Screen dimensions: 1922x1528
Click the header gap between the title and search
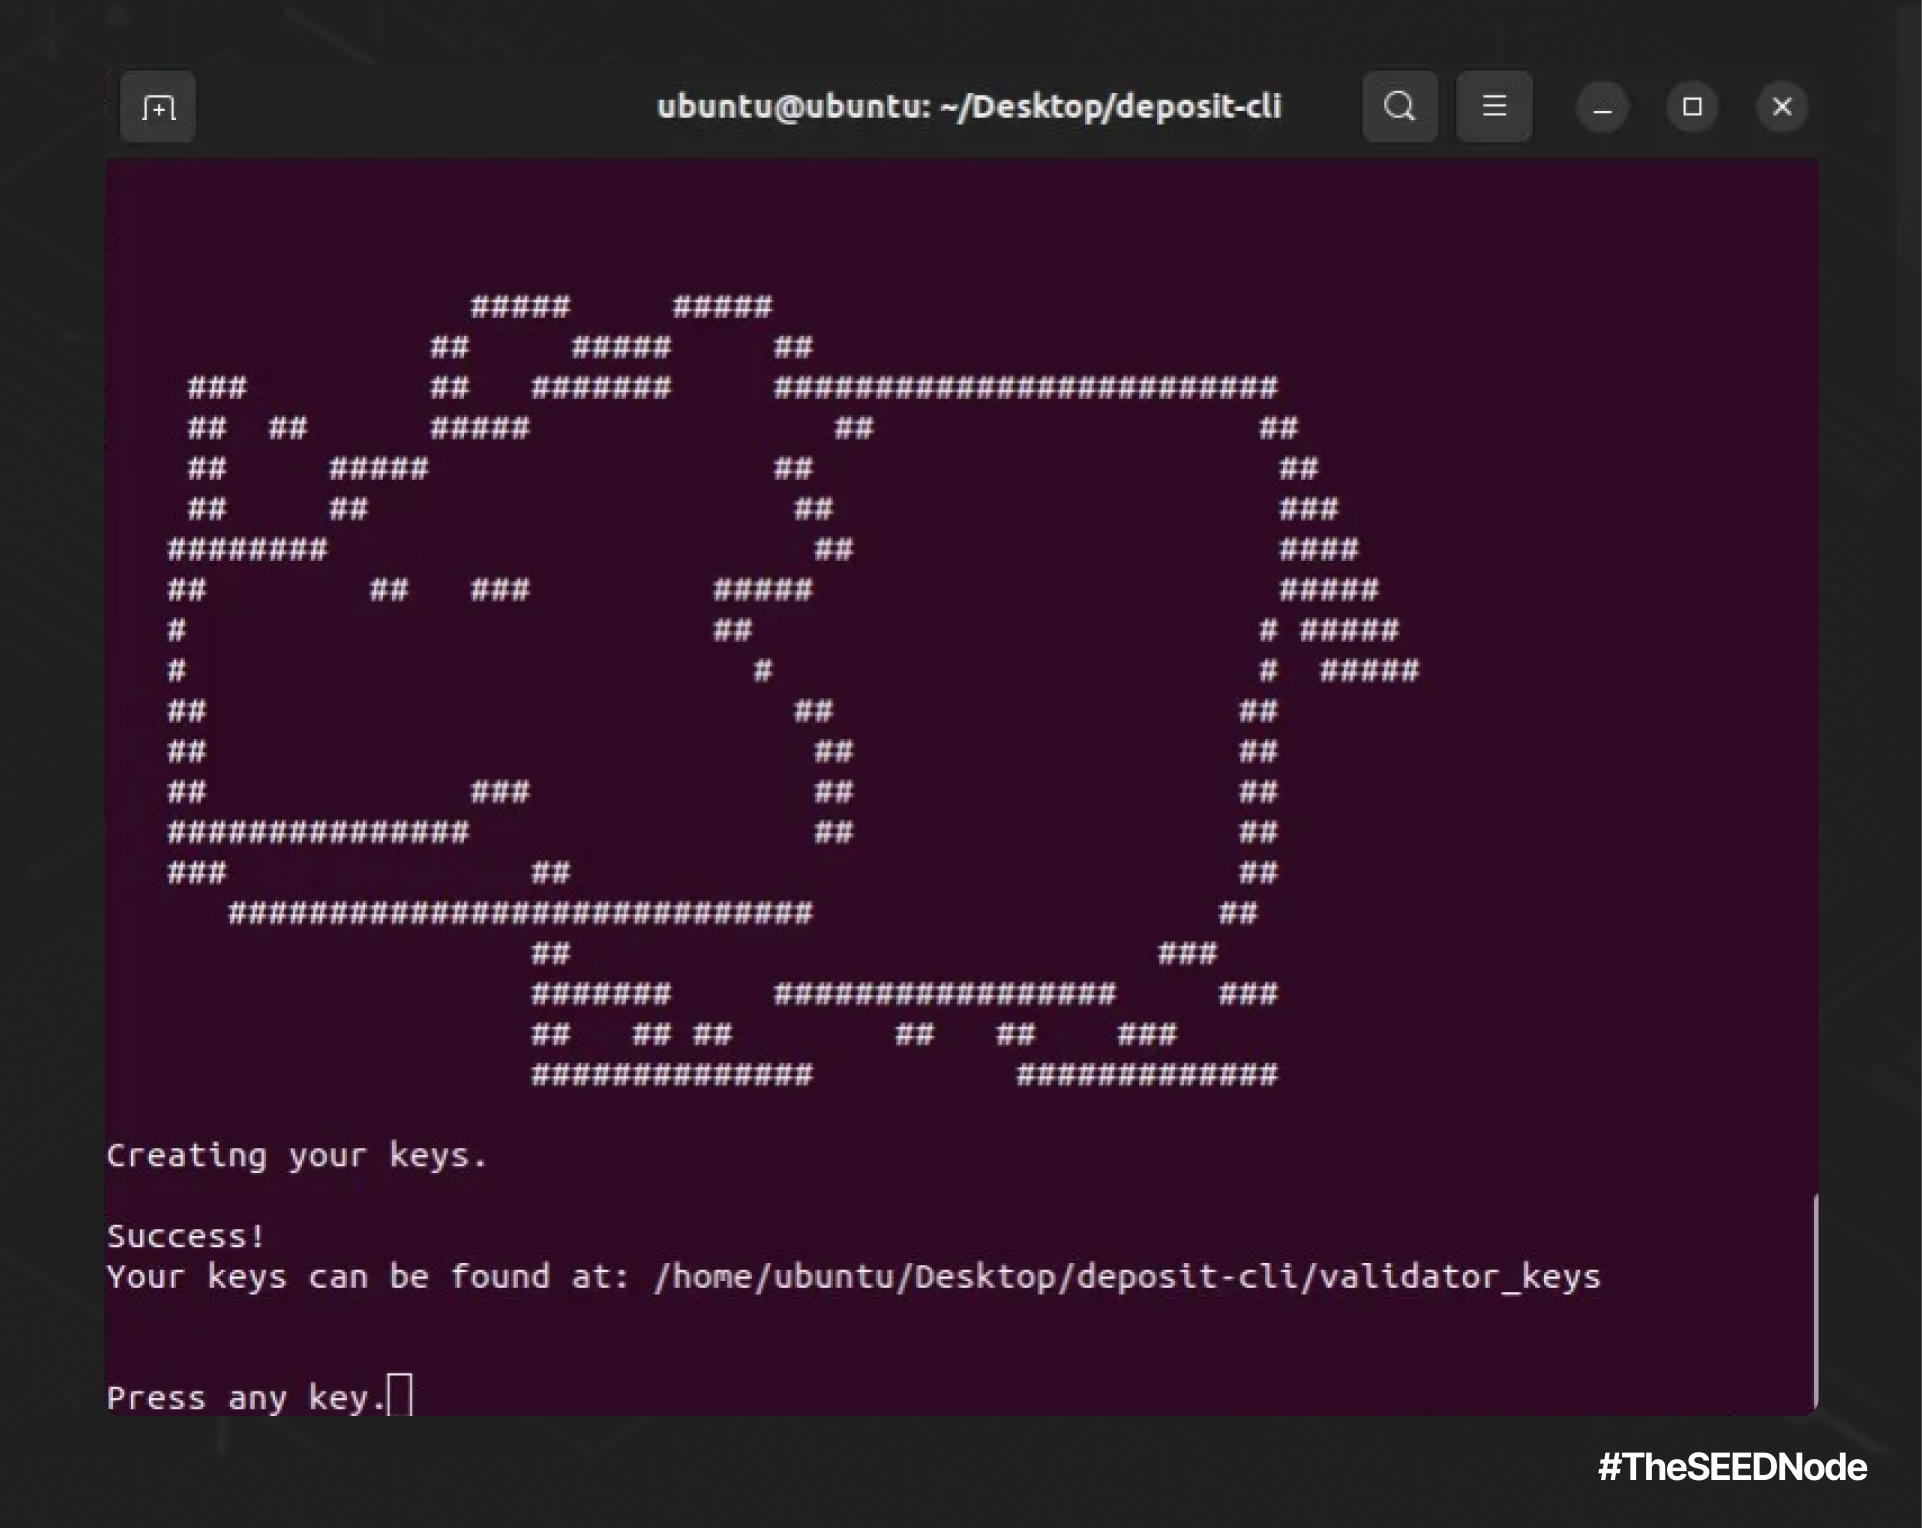pos(1320,106)
